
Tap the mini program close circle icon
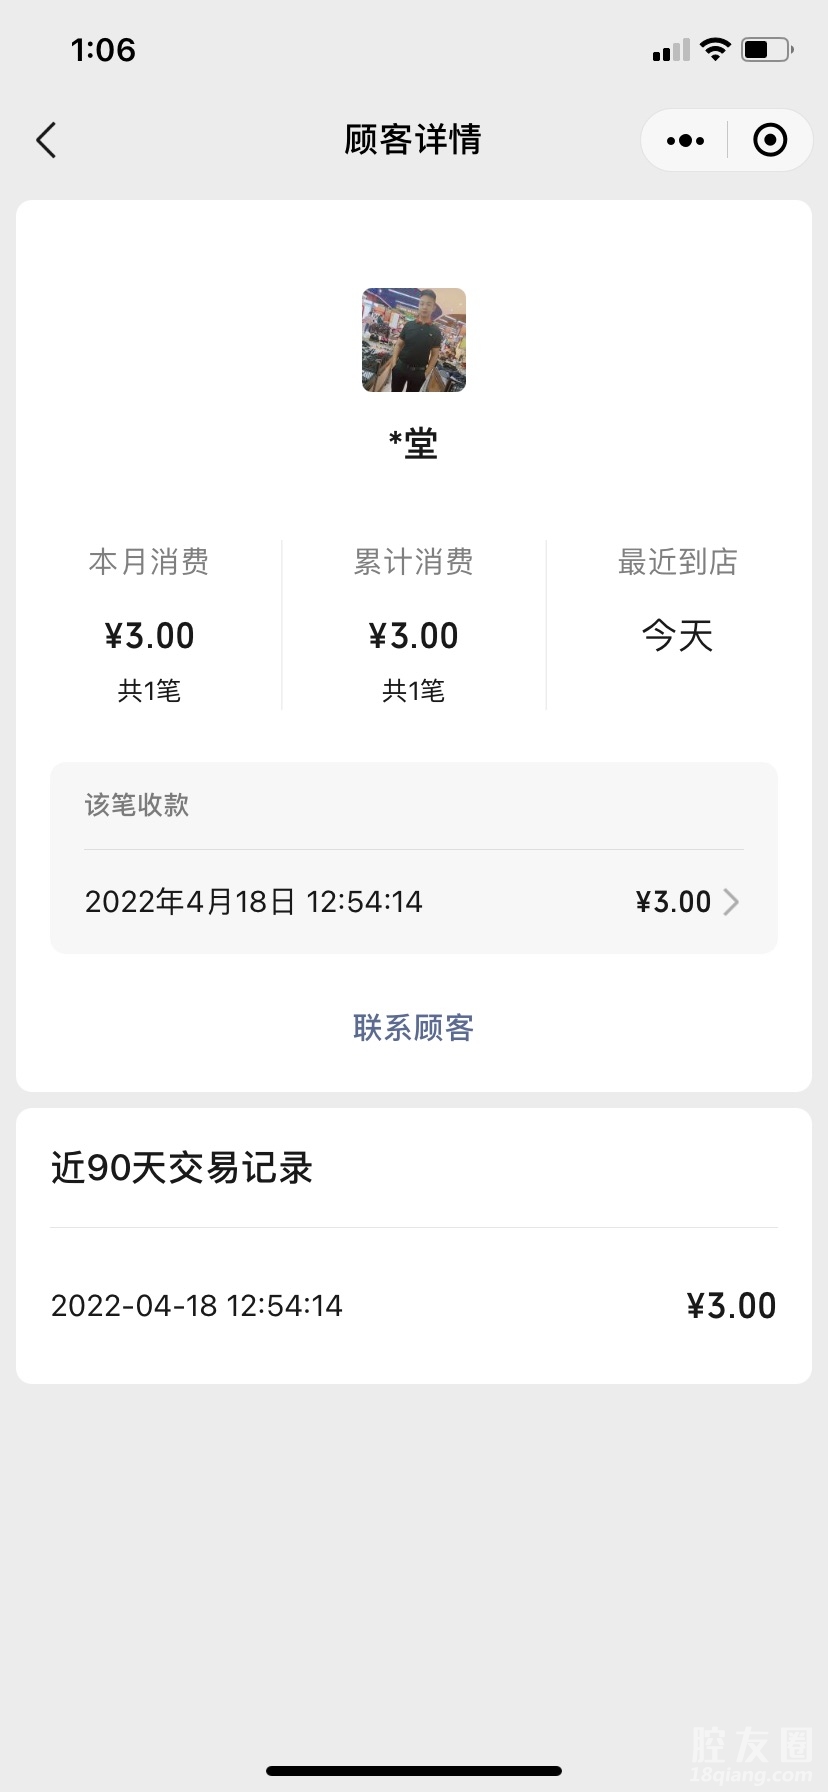[x=769, y=141]
